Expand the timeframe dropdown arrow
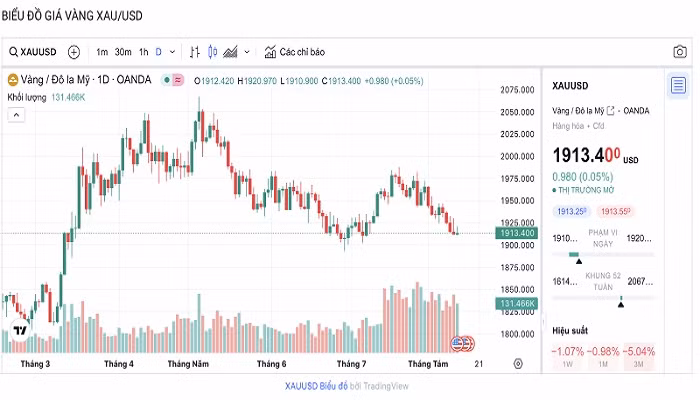This screenshot has height=400, width=700. 172,52
